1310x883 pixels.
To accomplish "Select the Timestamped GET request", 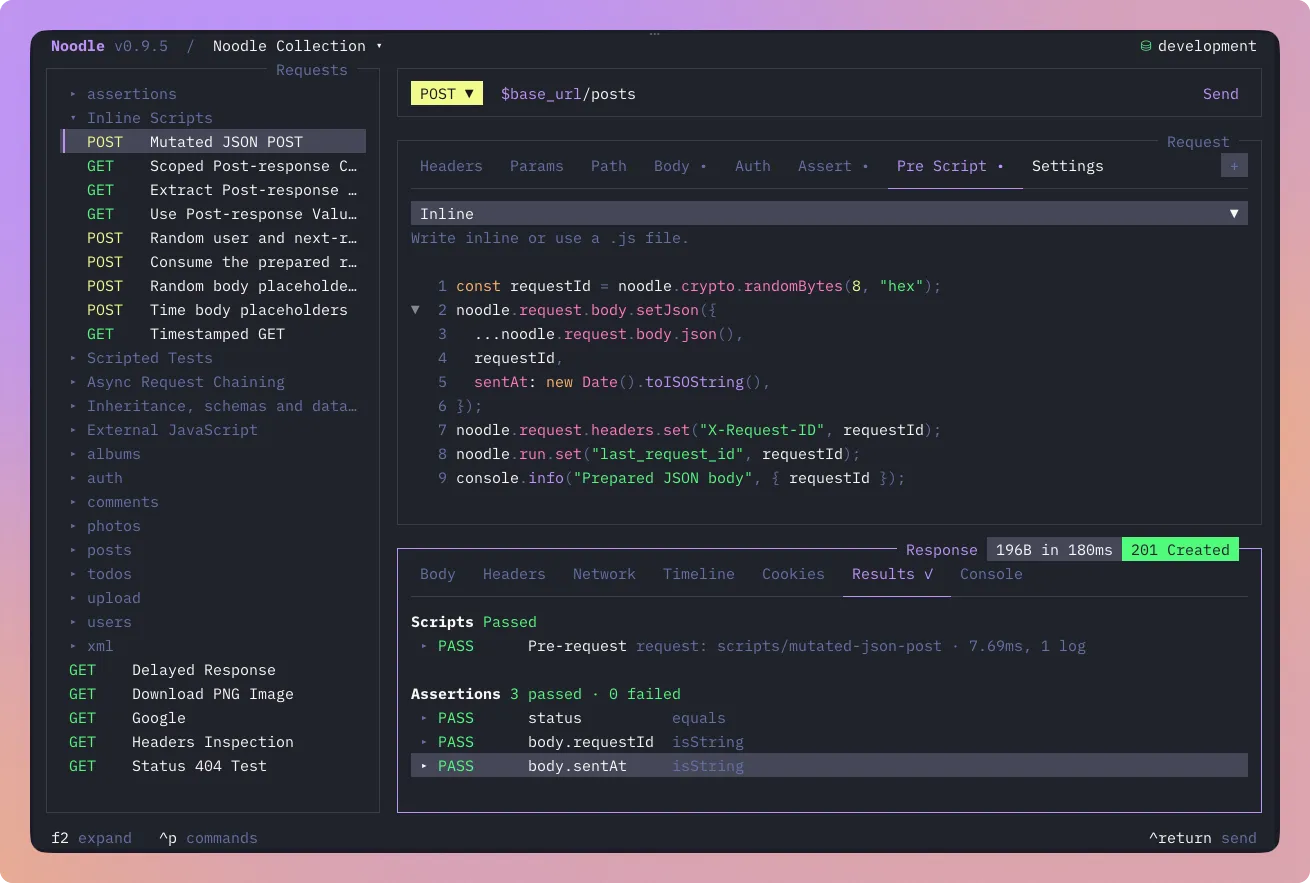I will click(214, 334).
